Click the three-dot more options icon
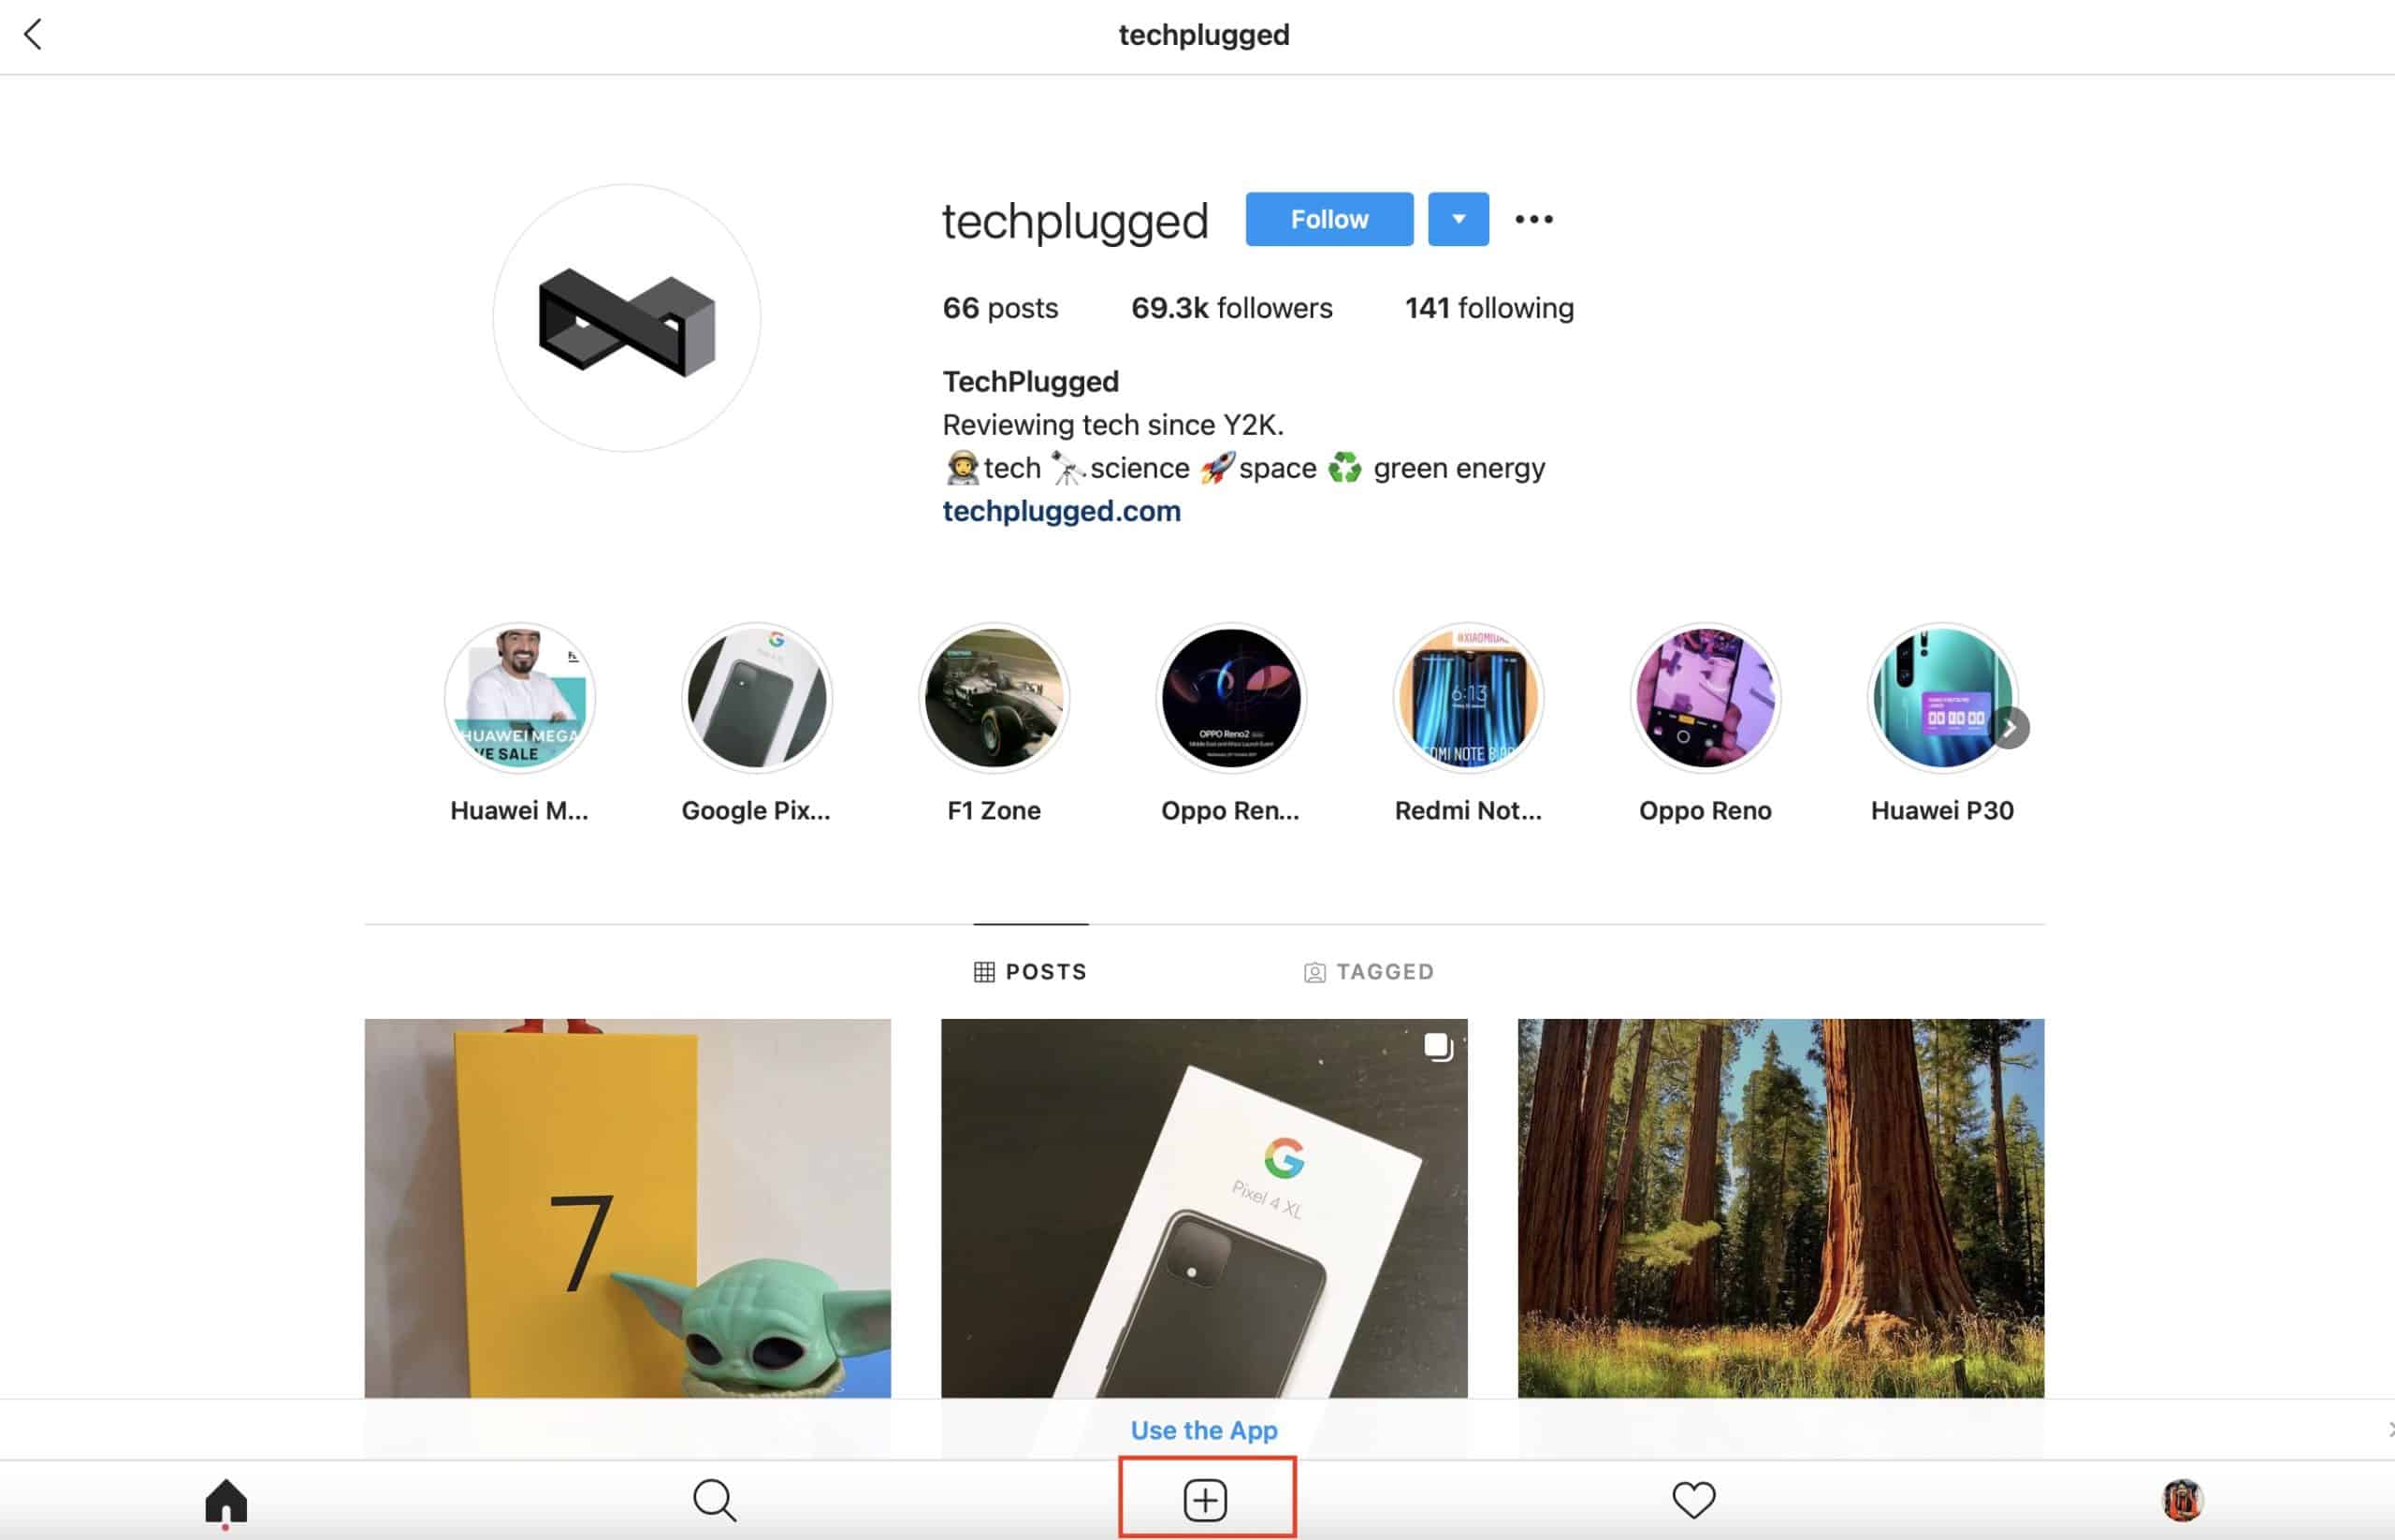 point(1532,218)
